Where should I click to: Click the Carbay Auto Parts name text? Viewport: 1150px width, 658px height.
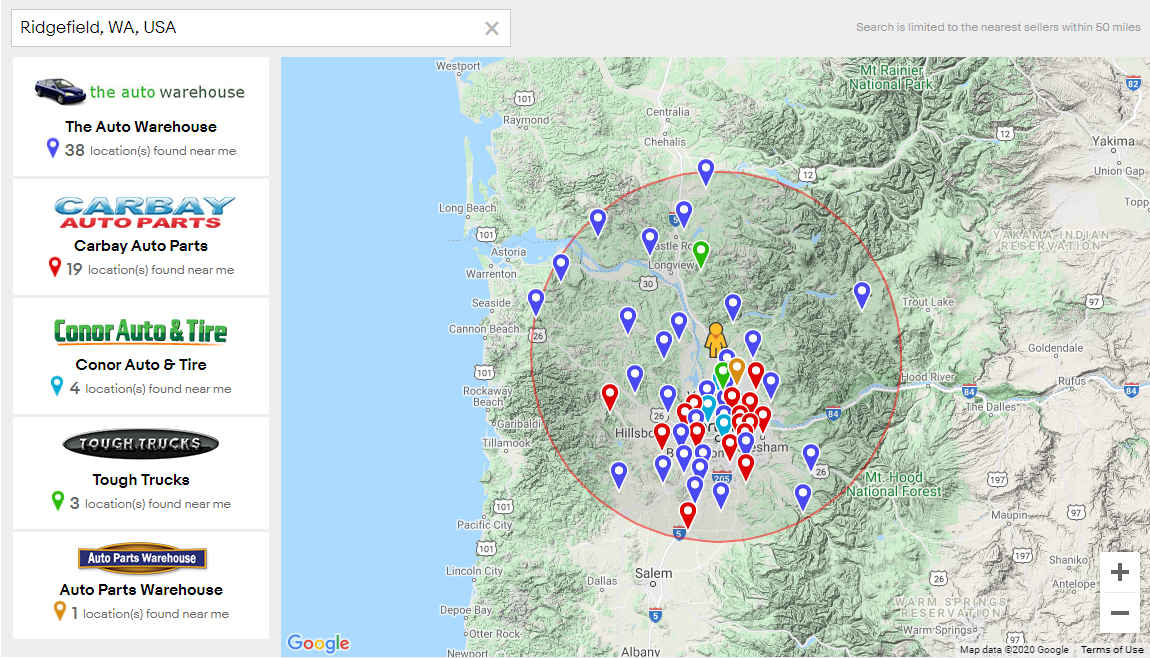pos(141,246)
